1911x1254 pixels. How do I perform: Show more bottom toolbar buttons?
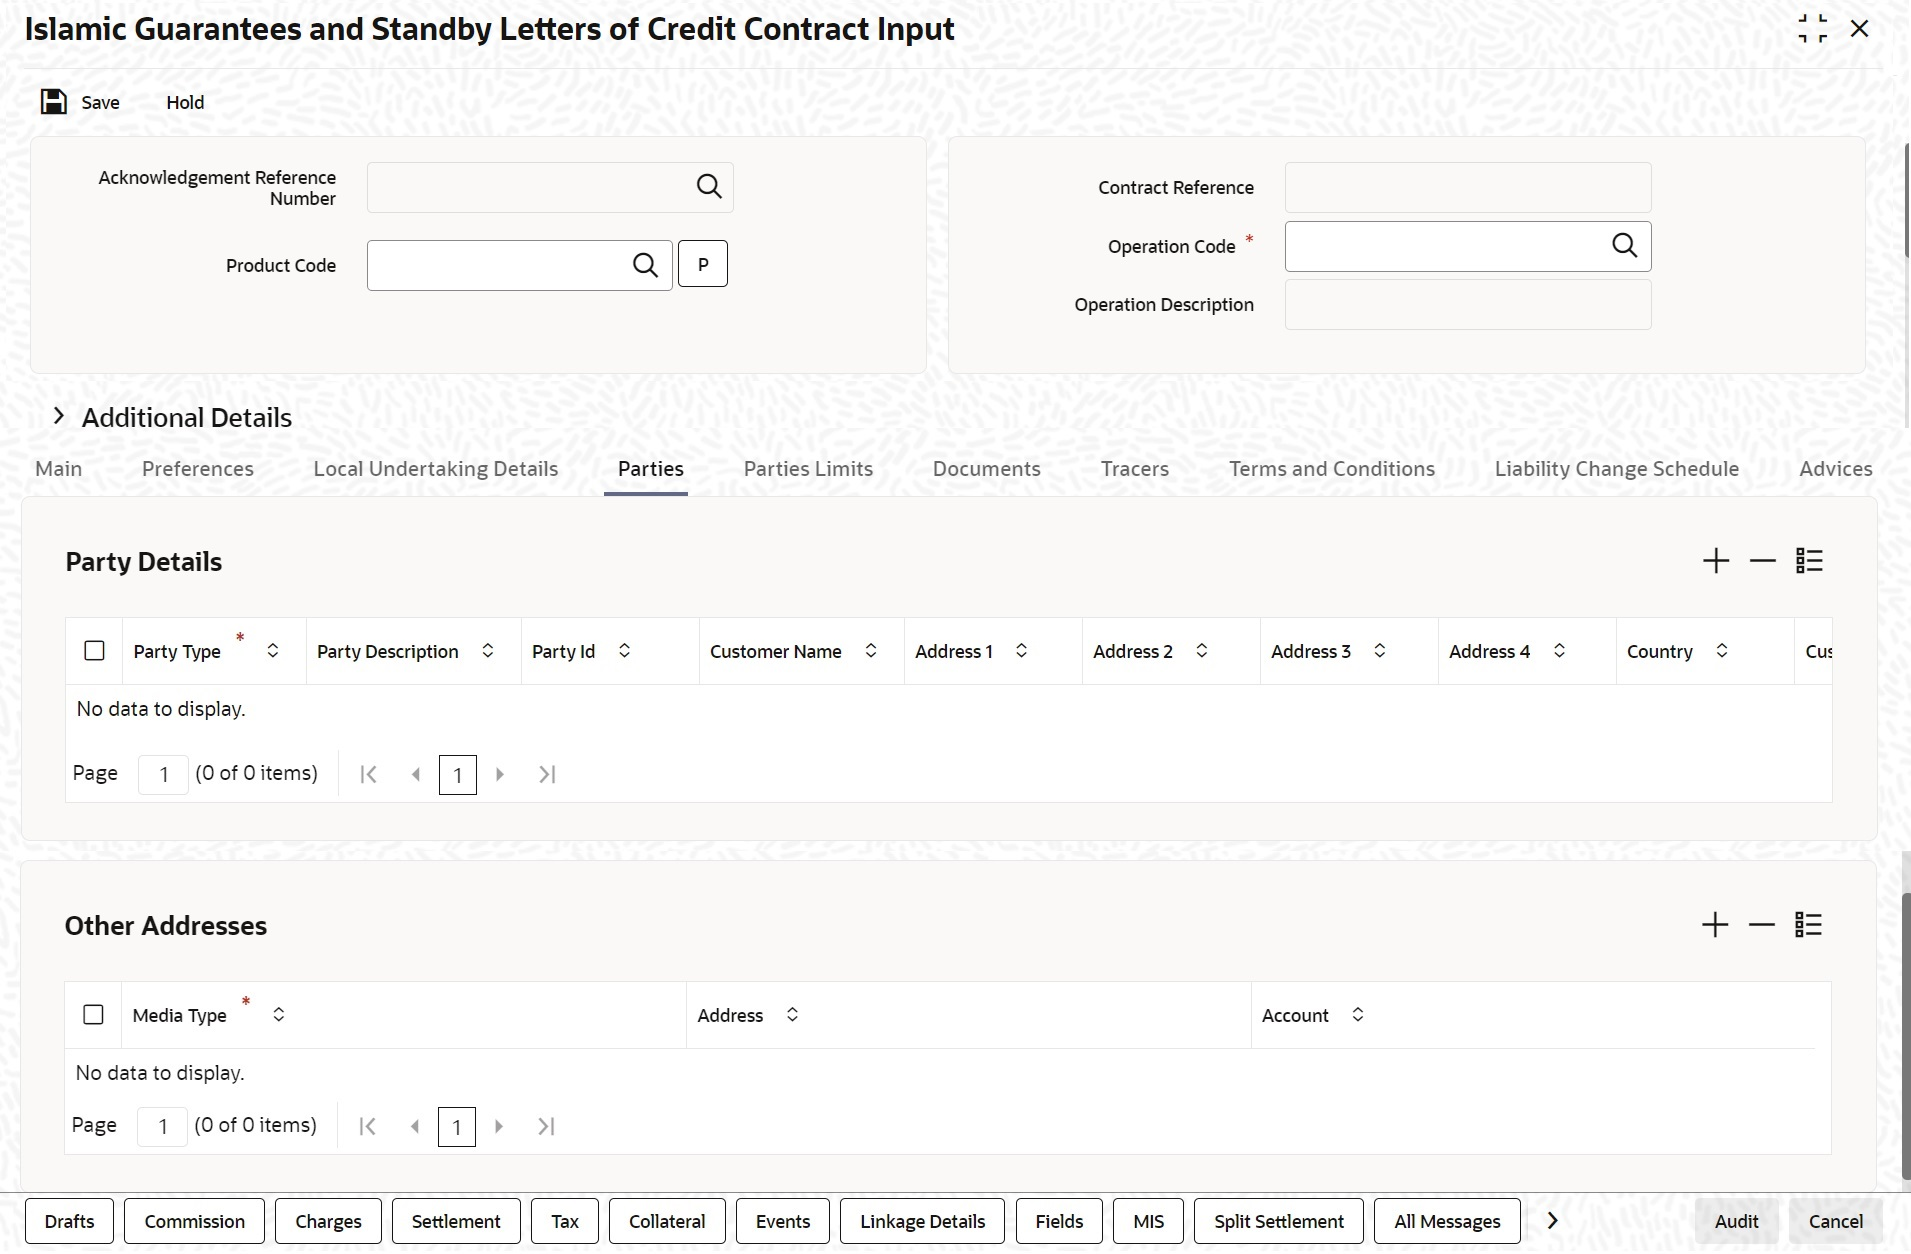[1552, 1221]
